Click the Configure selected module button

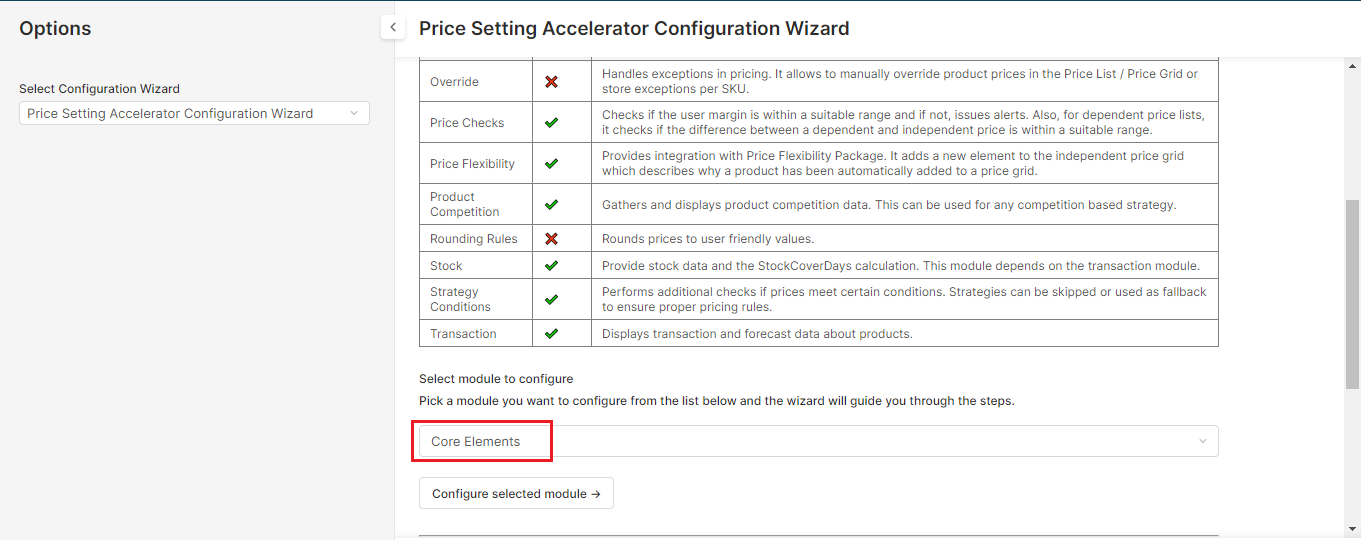click(516, 494)
